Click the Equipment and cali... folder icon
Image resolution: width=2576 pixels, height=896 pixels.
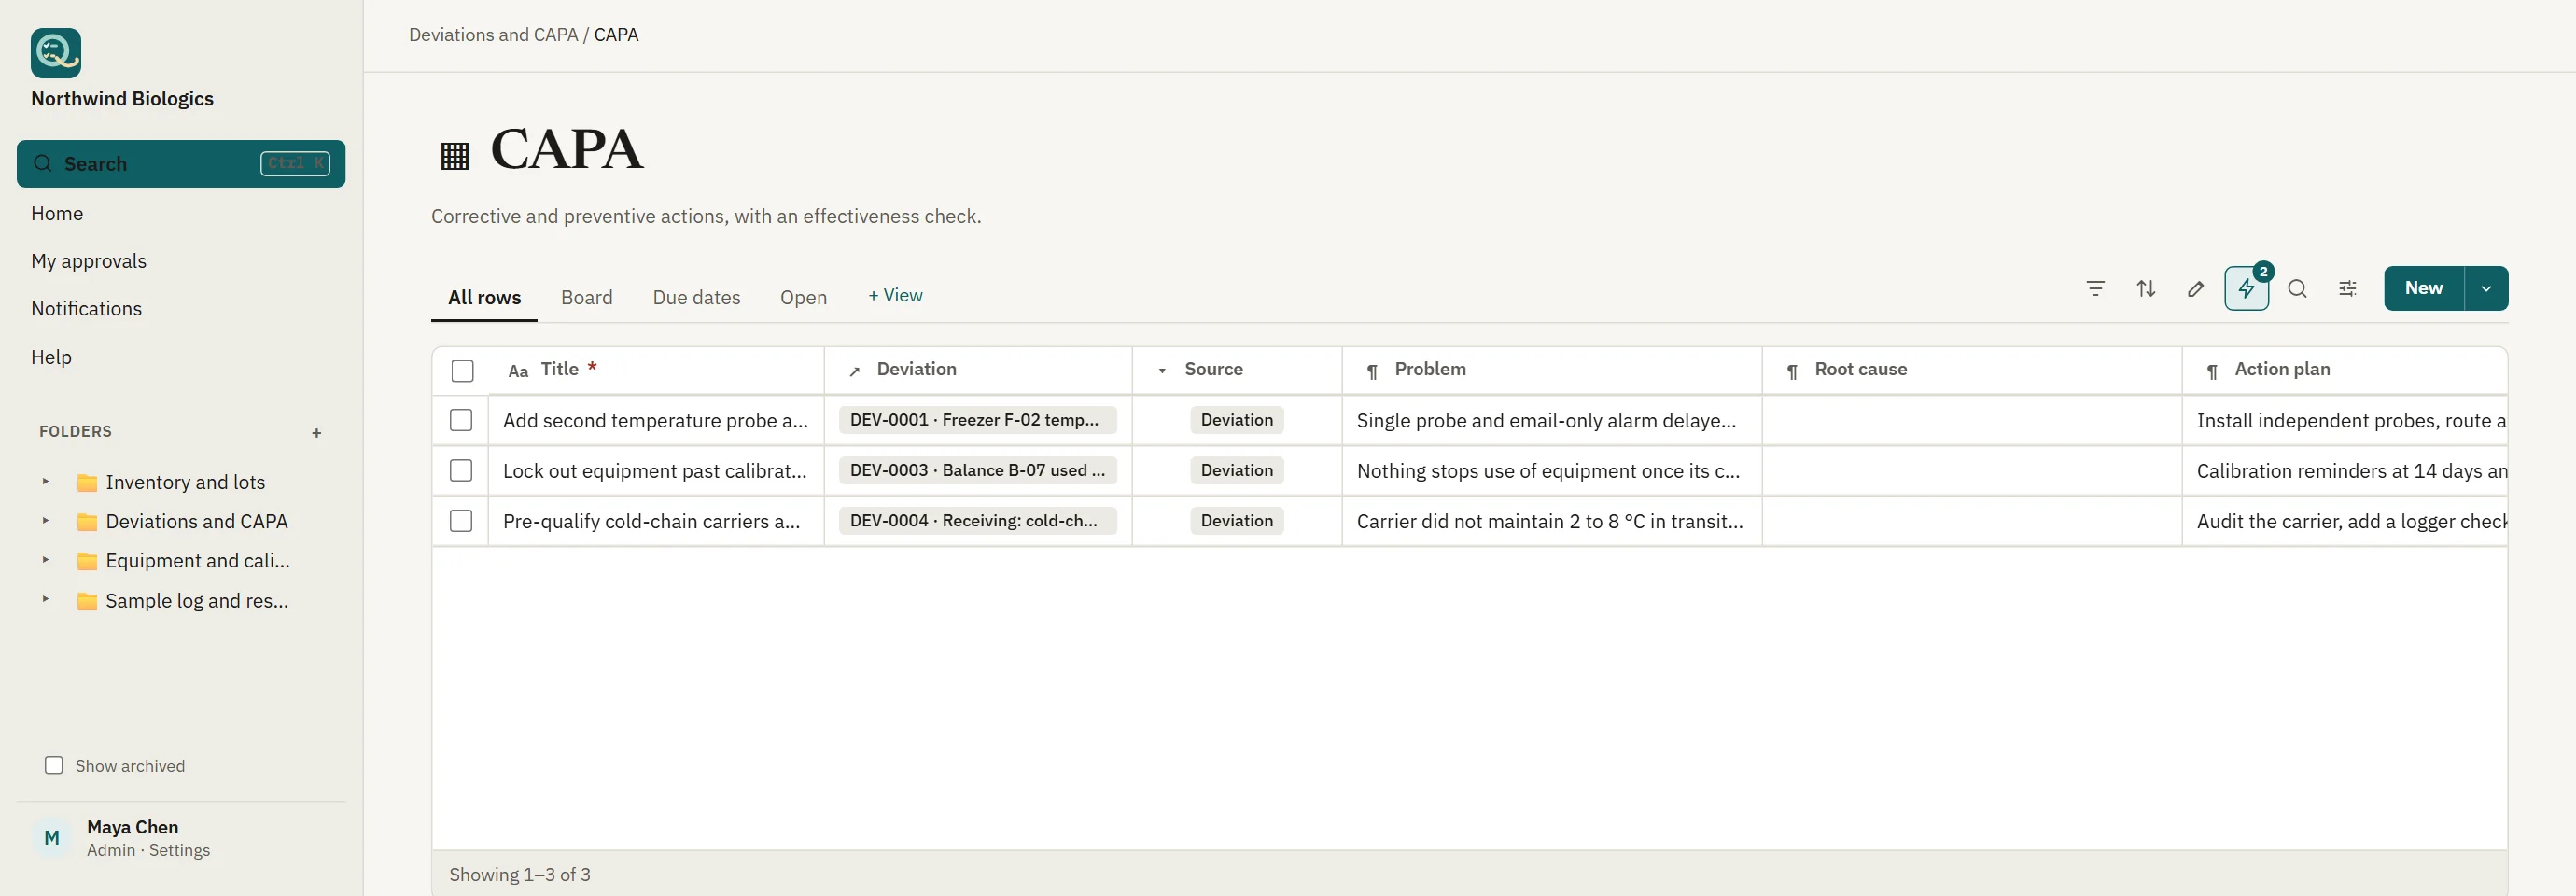point(87,561)
